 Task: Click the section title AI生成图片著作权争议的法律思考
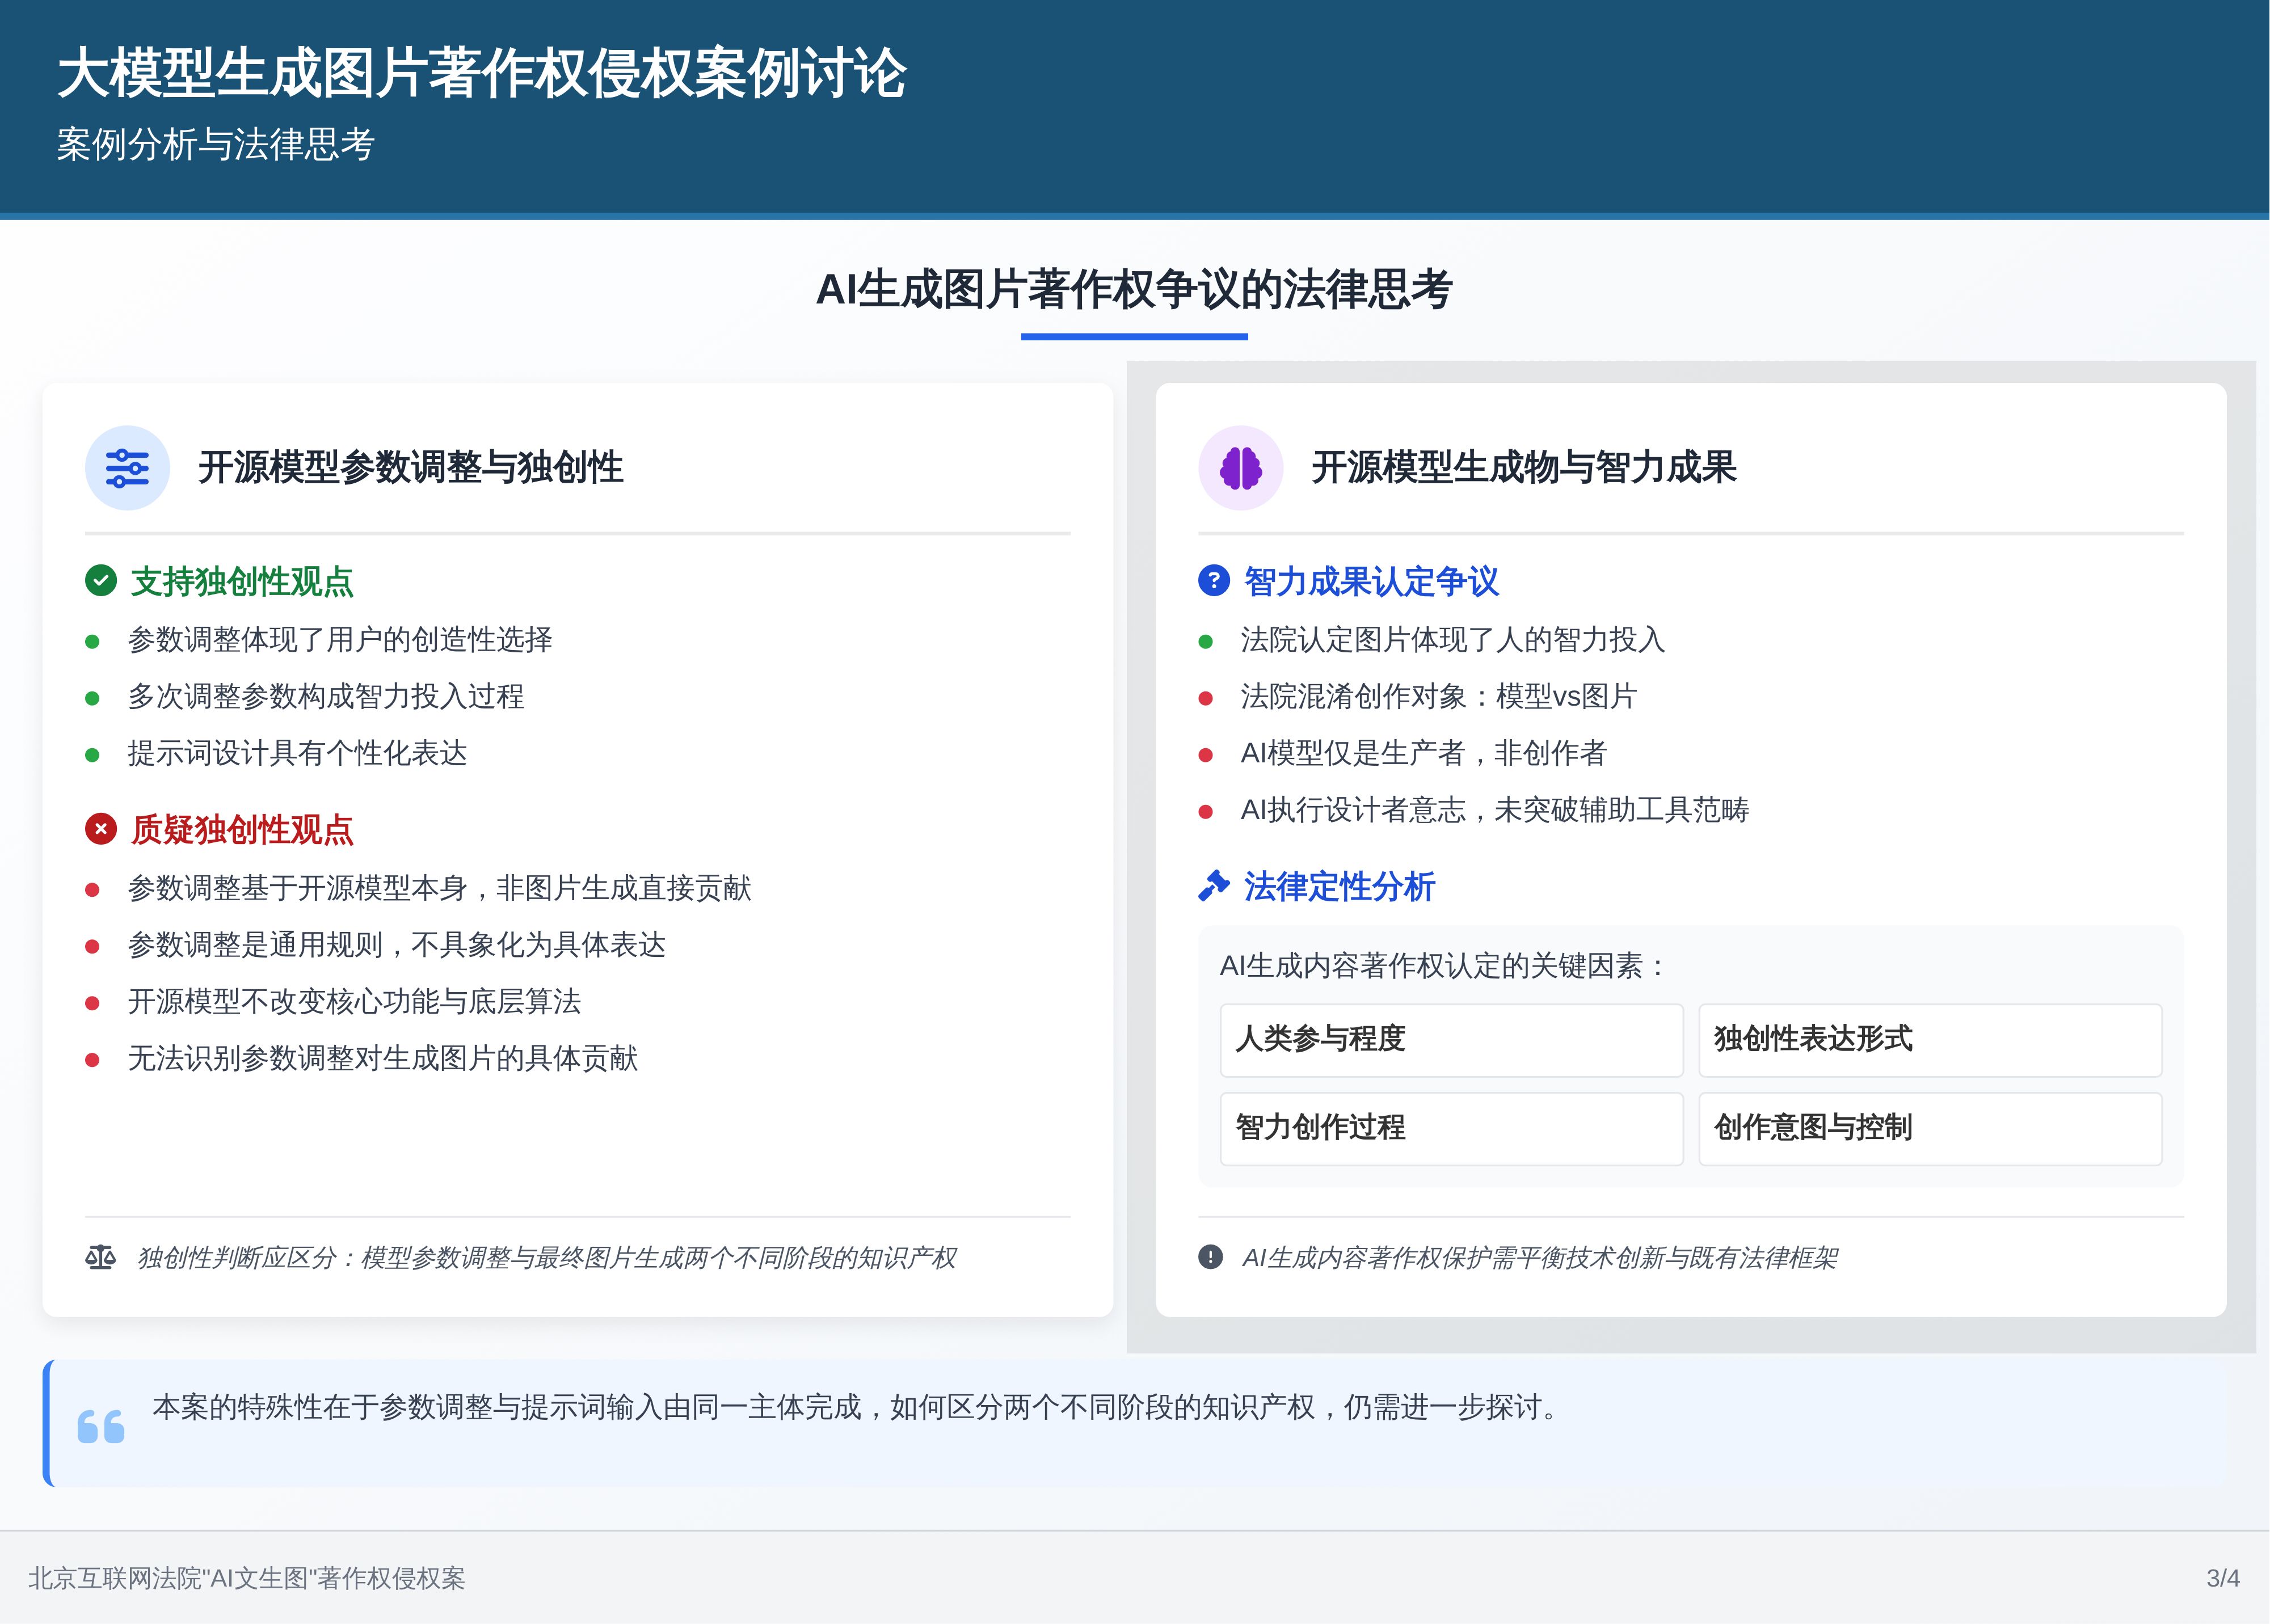point(1134,290)
